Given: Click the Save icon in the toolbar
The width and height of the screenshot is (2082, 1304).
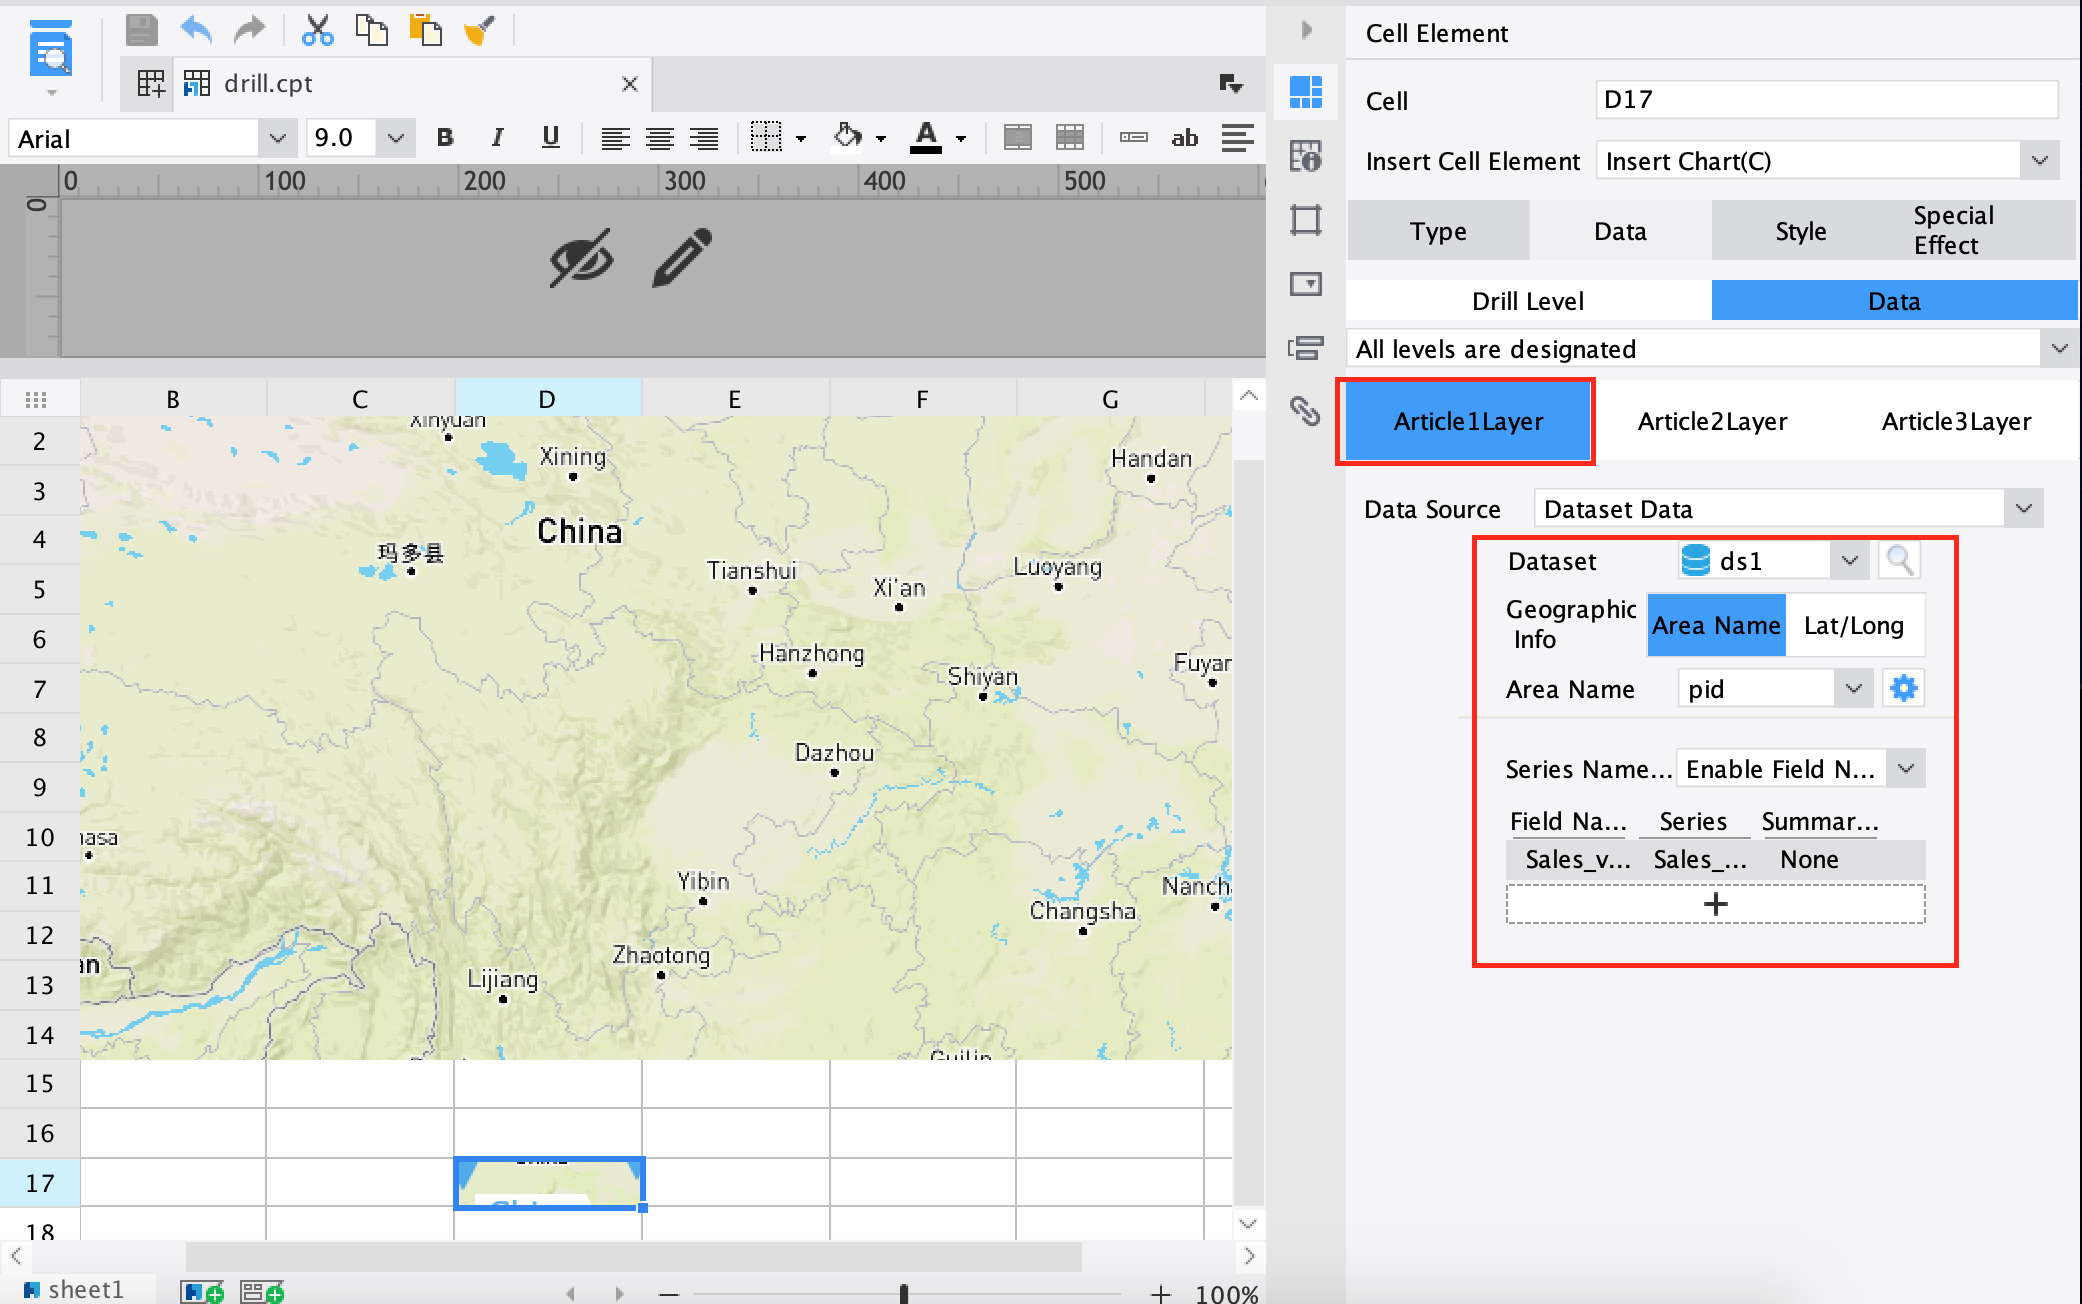Looking at the screenshot, I should click(x=141, y=30).
